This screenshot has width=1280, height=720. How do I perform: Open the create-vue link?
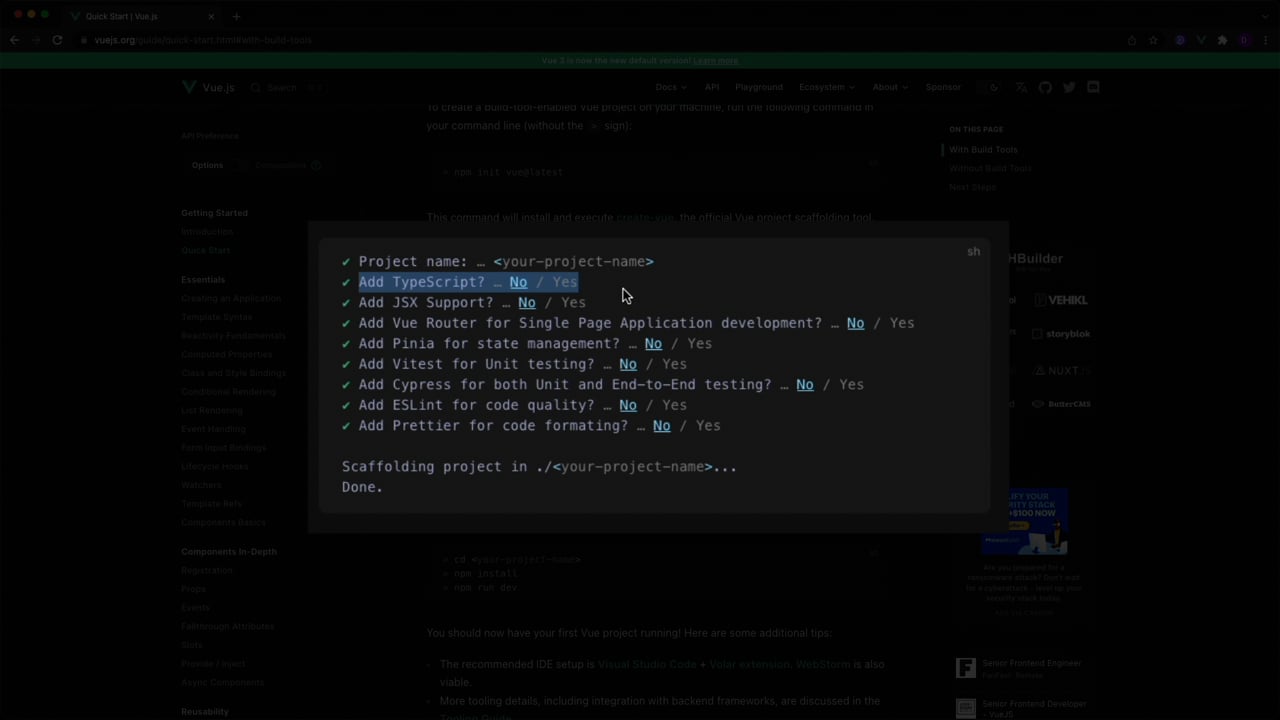[645, 217]
